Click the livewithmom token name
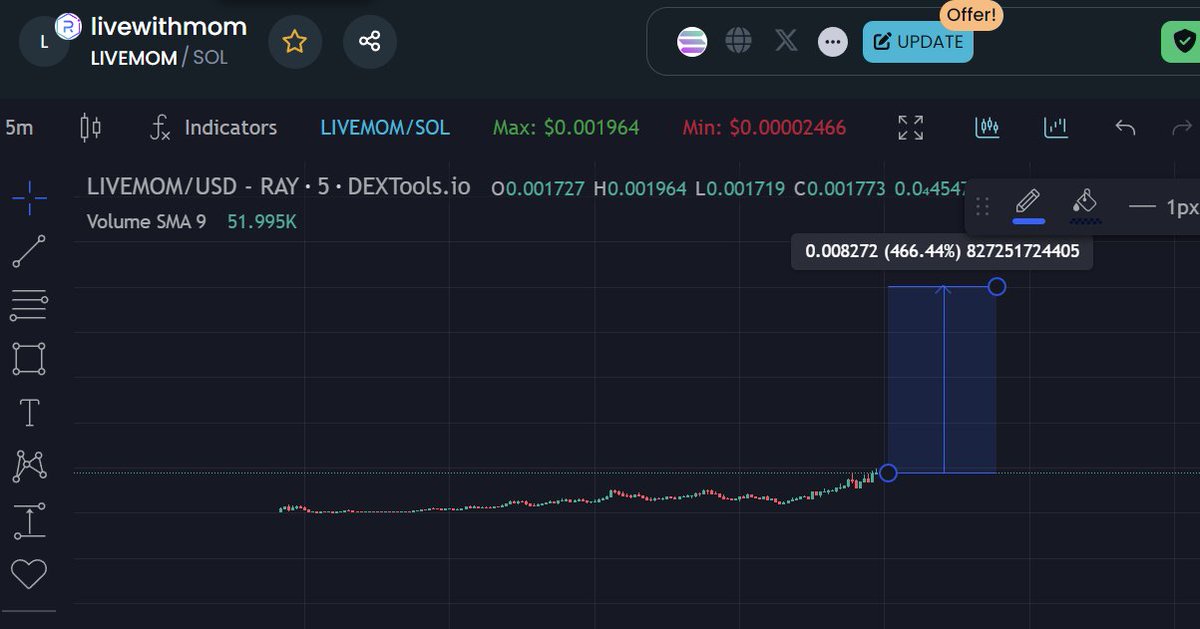 click(169, 26)
